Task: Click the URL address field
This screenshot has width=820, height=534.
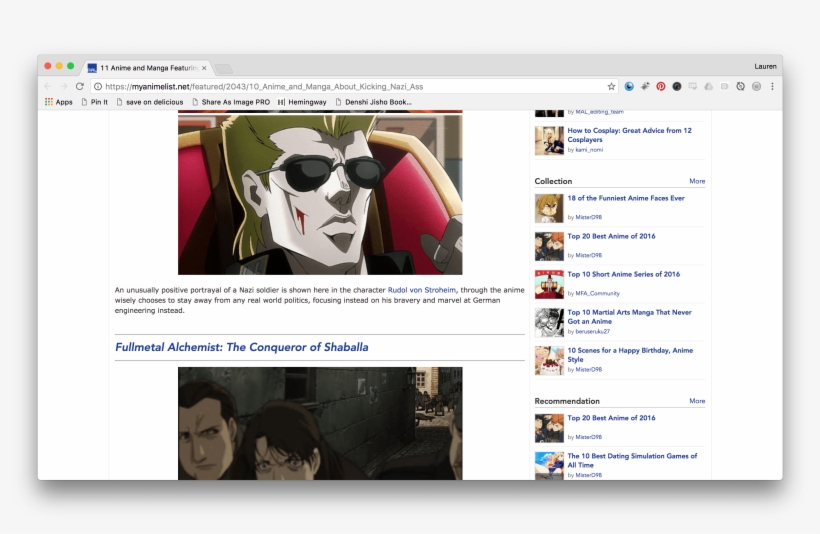Action: 354,86
